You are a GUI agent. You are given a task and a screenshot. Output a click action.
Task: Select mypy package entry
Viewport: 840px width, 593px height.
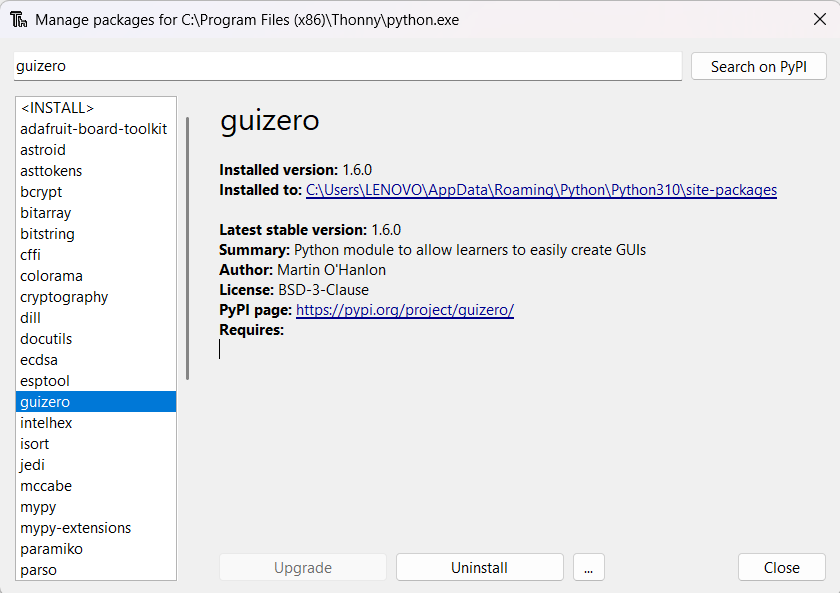(x=96, y=507)
